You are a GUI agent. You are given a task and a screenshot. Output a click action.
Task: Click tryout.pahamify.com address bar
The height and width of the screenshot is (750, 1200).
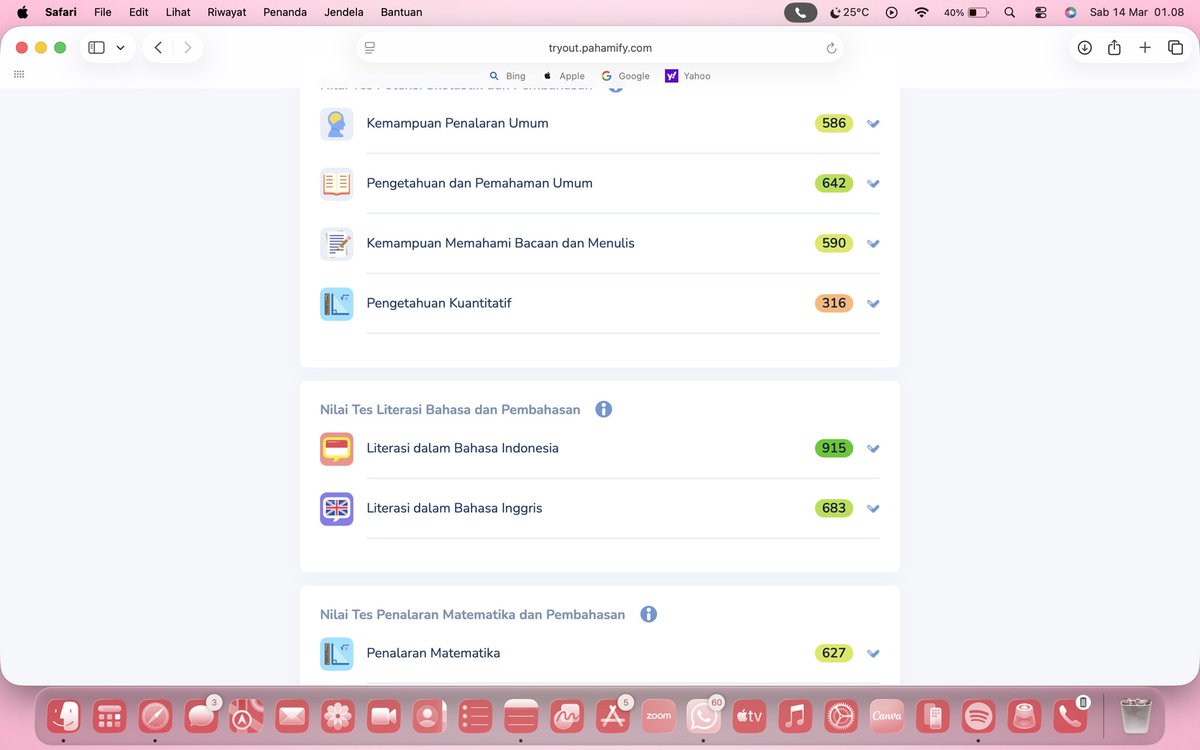click(600, 47)
